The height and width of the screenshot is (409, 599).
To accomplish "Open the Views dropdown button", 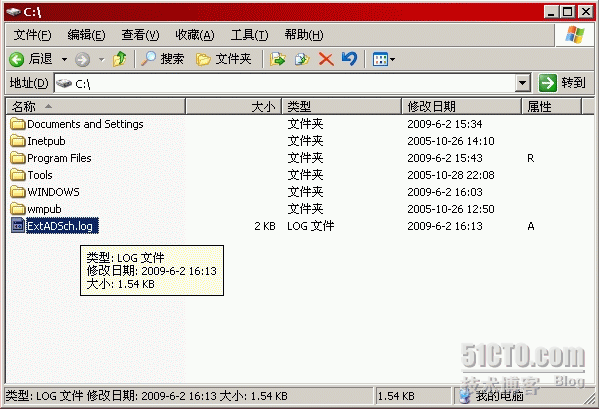I will [x=384, y=59].
